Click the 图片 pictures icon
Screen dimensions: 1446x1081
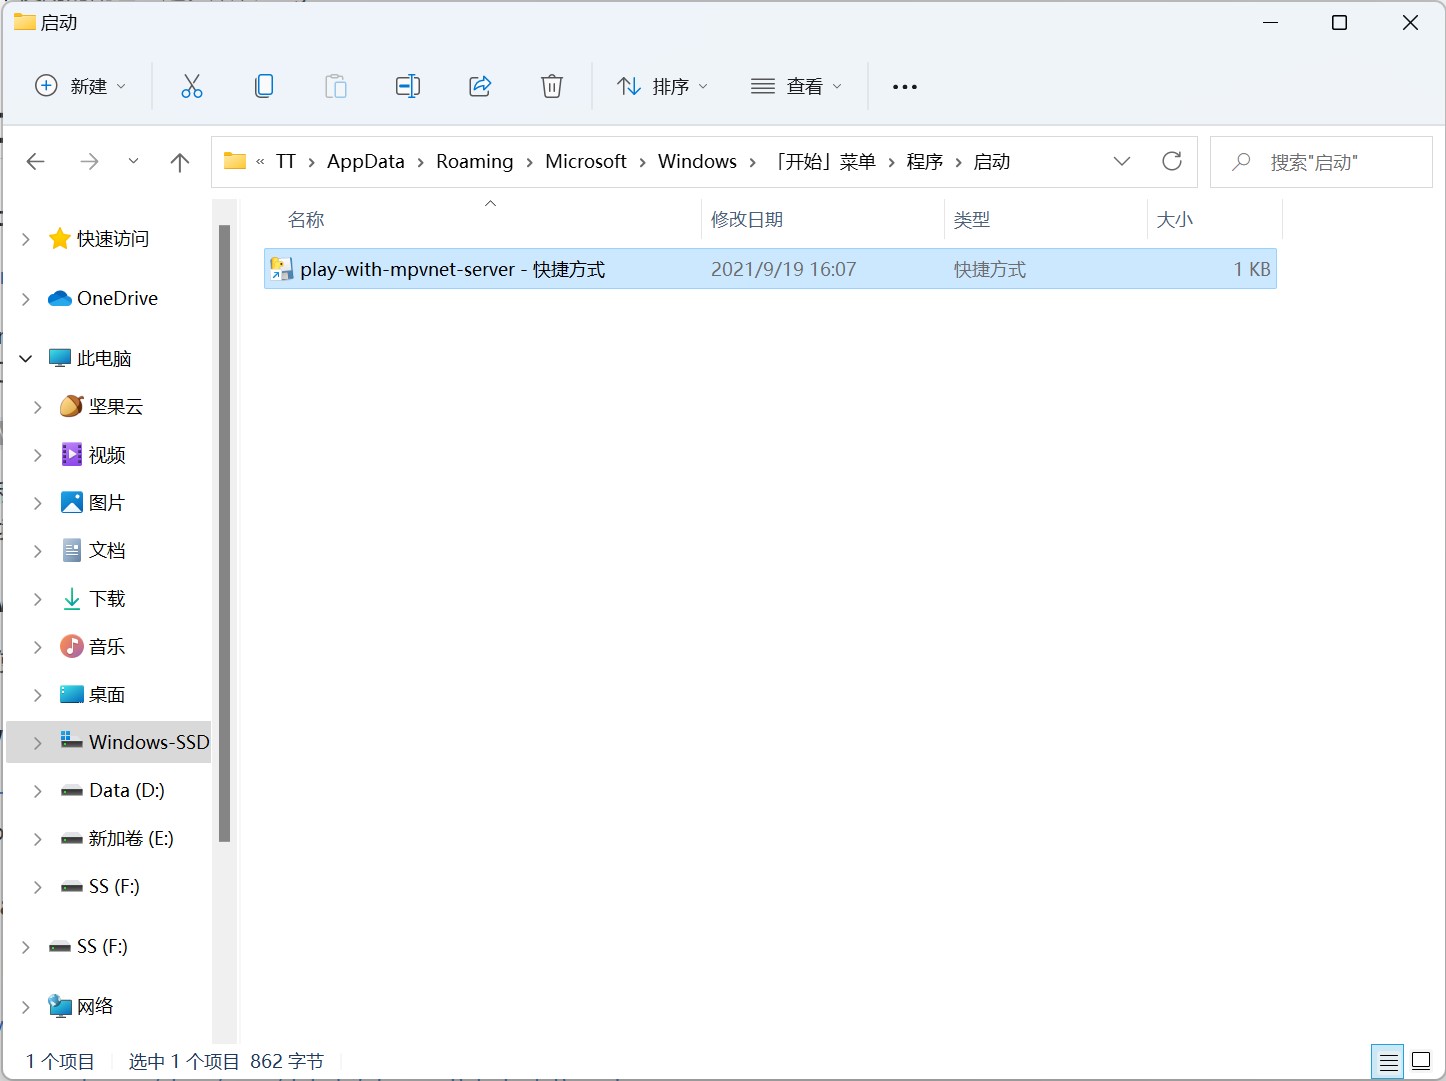click(72, 502)
